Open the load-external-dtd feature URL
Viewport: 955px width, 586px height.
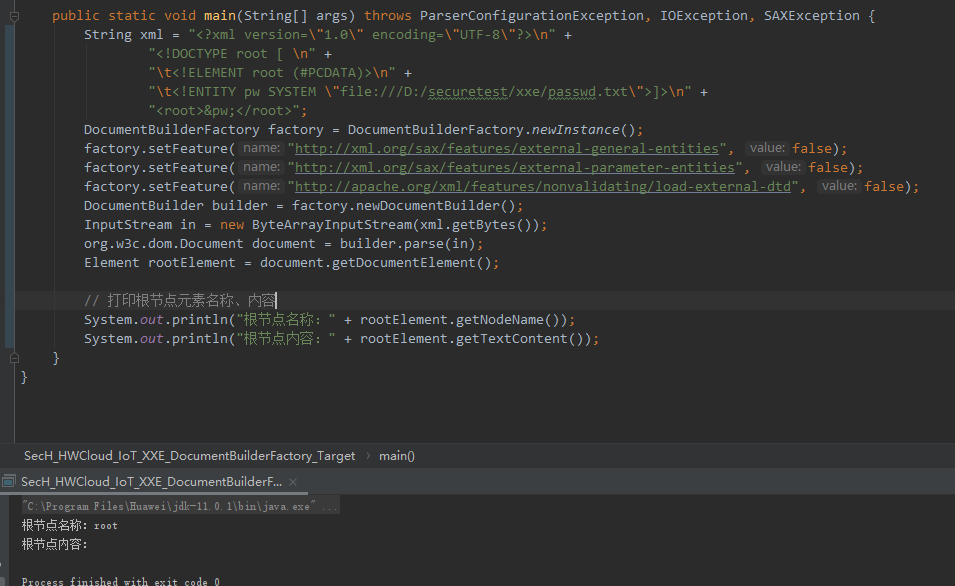(x=543, y=186)
